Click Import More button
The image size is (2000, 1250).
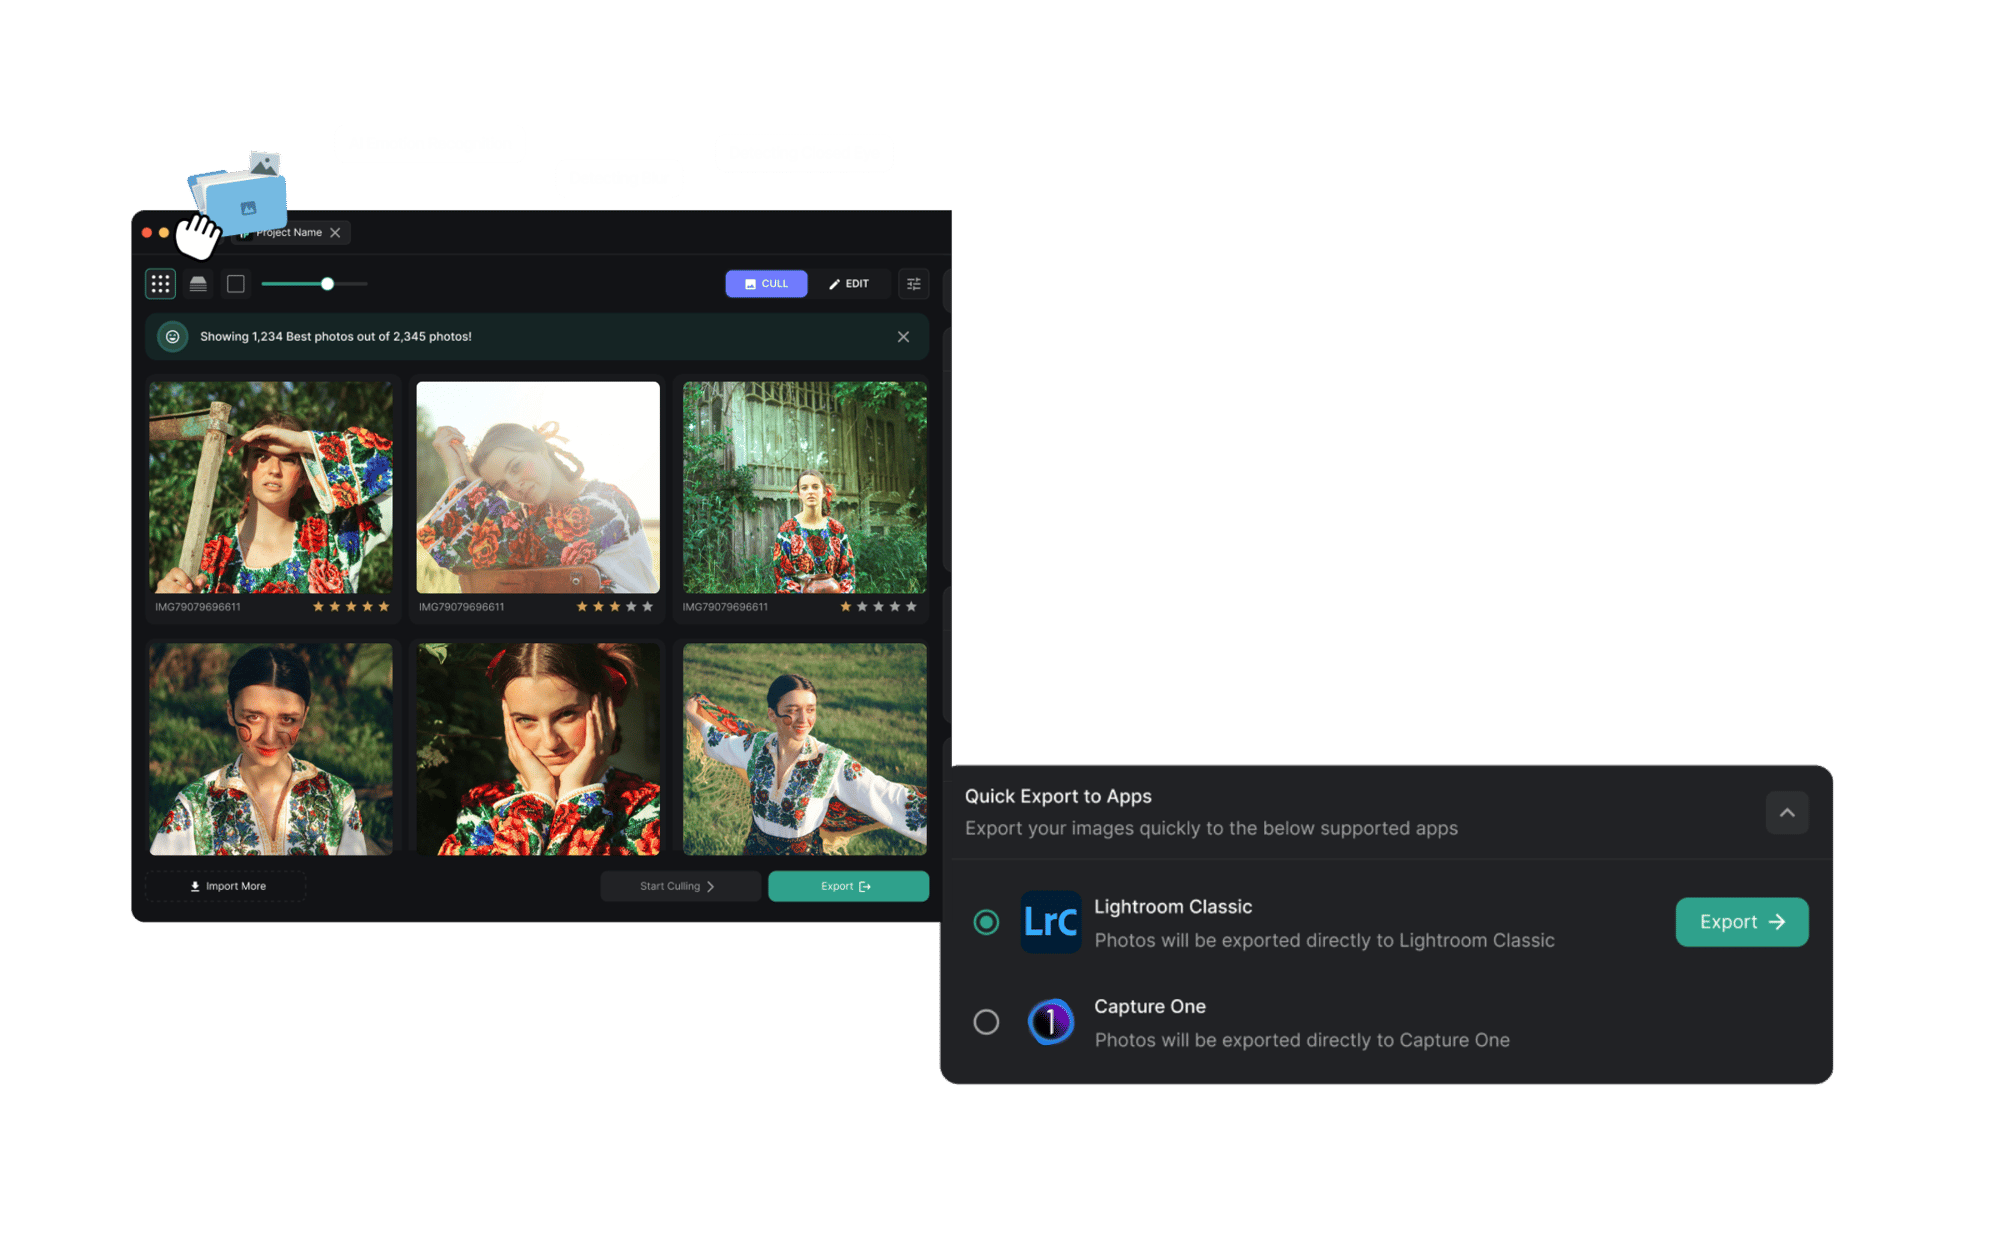point(227,886)
